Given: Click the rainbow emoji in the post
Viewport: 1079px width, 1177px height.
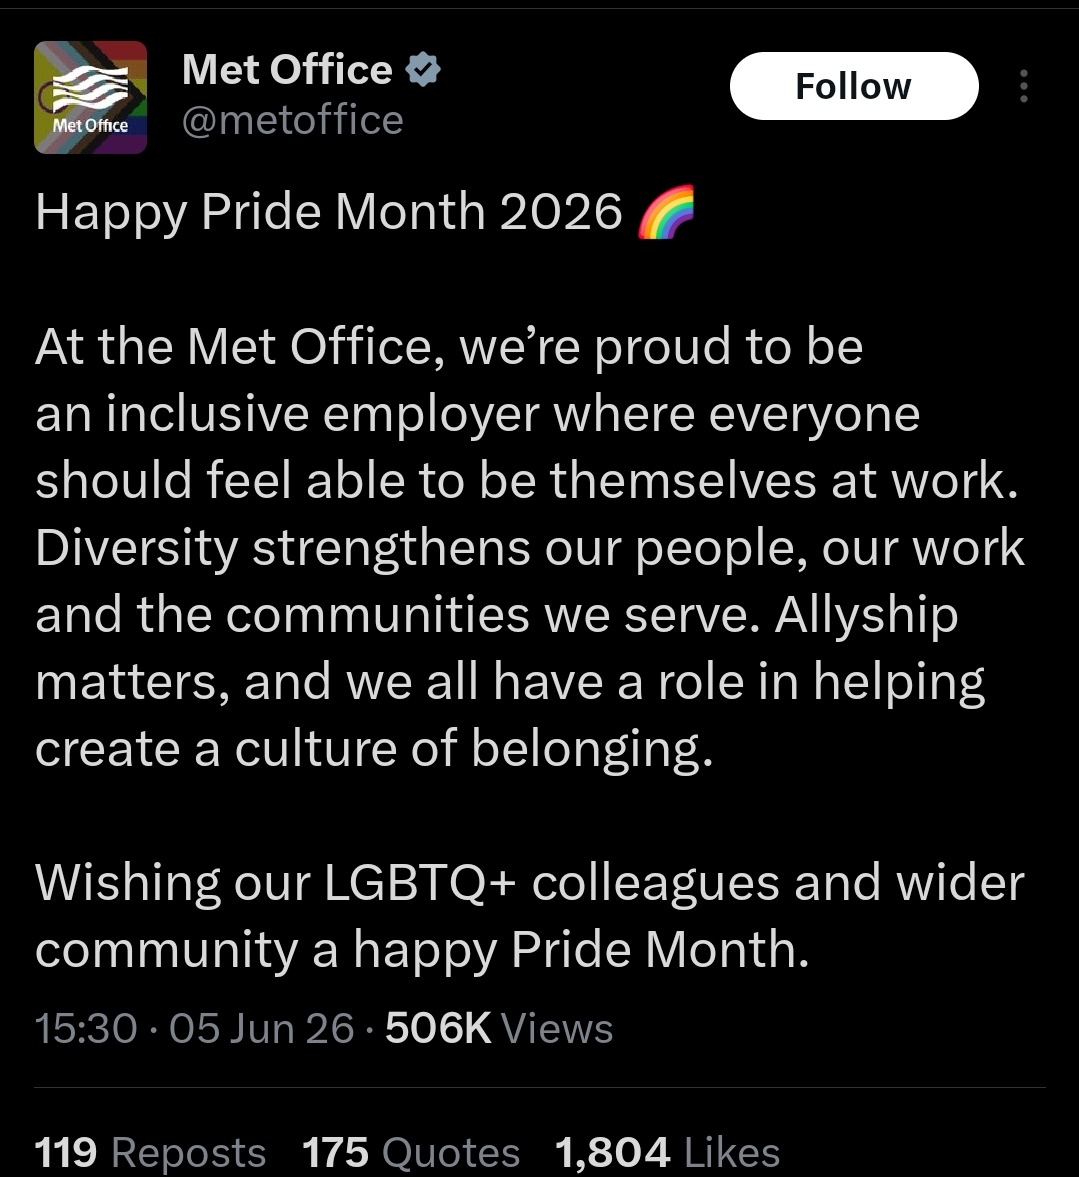Looking at the screenshot, I should coord(666,212).
